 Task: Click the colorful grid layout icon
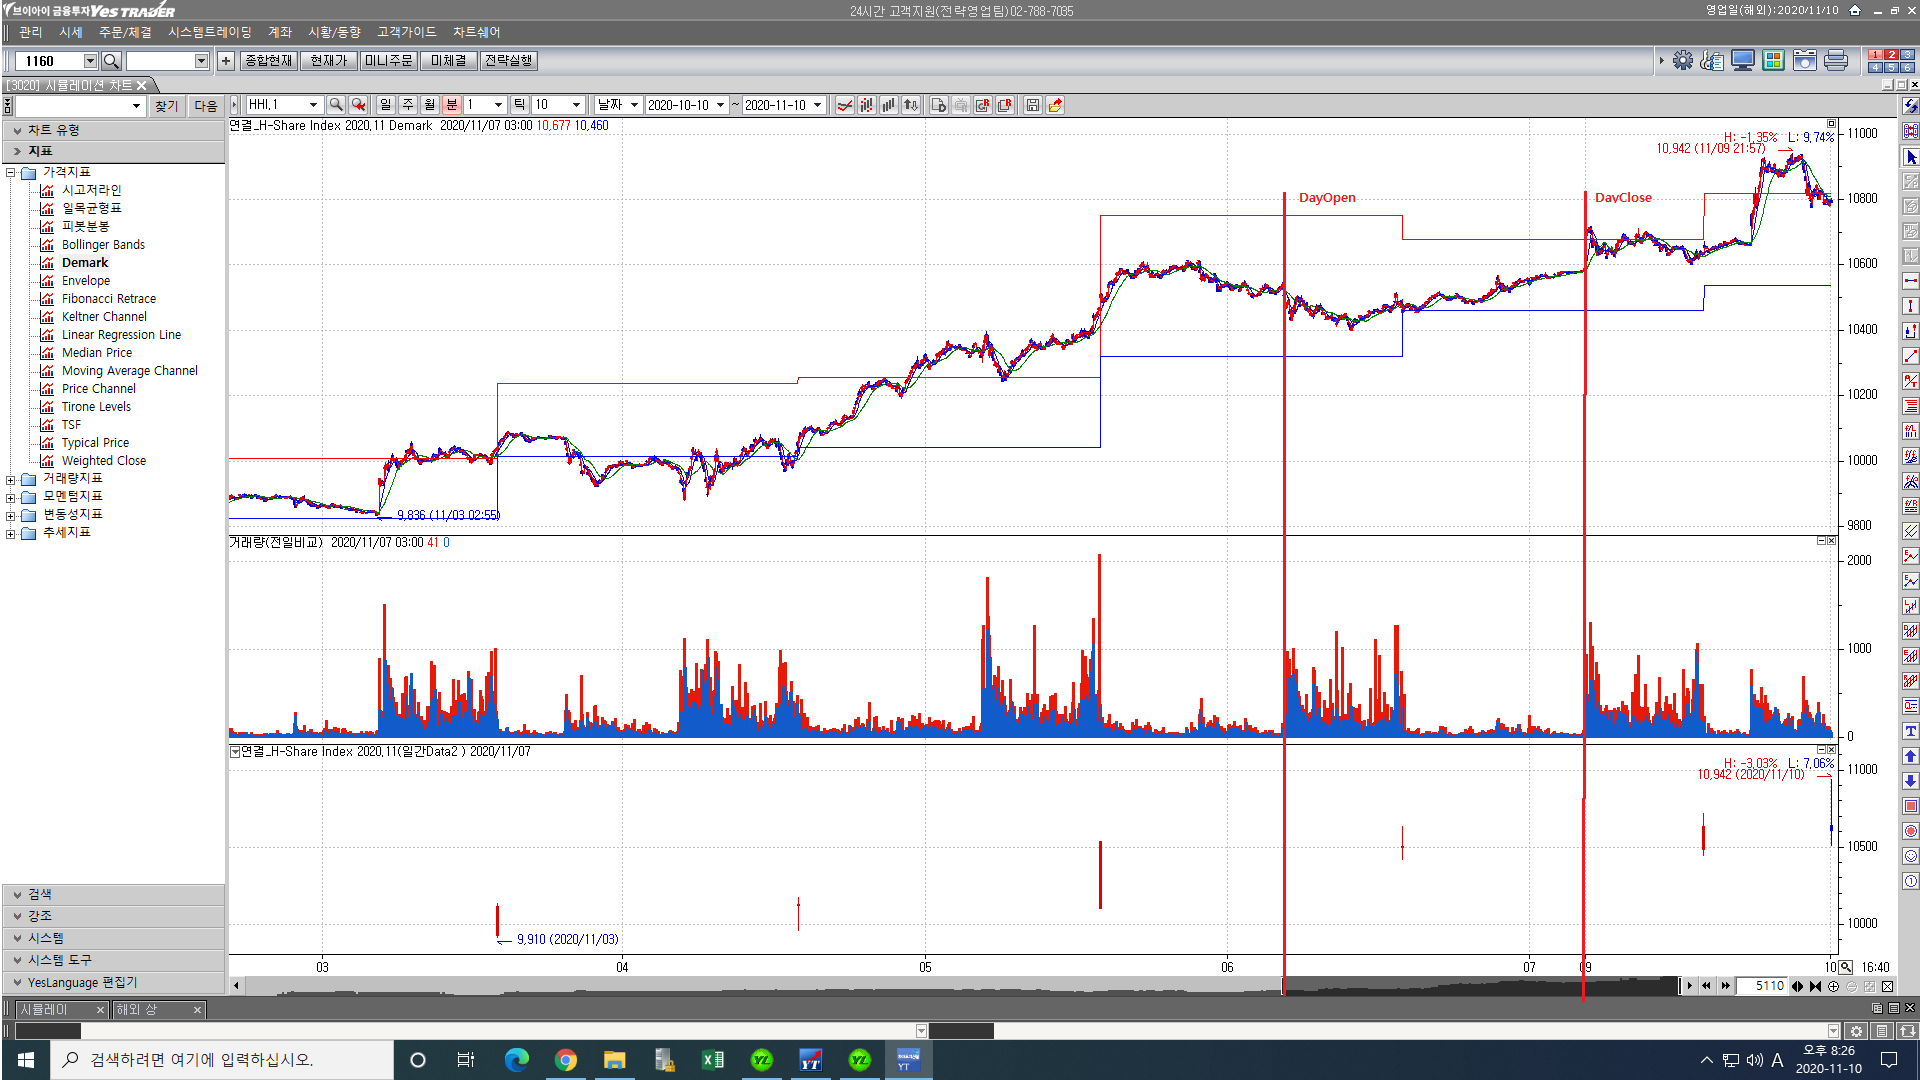(1773, 61)
